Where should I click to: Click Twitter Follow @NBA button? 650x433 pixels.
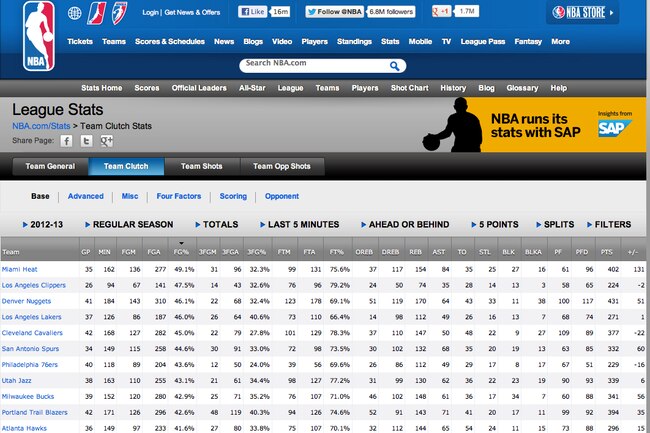335,12
